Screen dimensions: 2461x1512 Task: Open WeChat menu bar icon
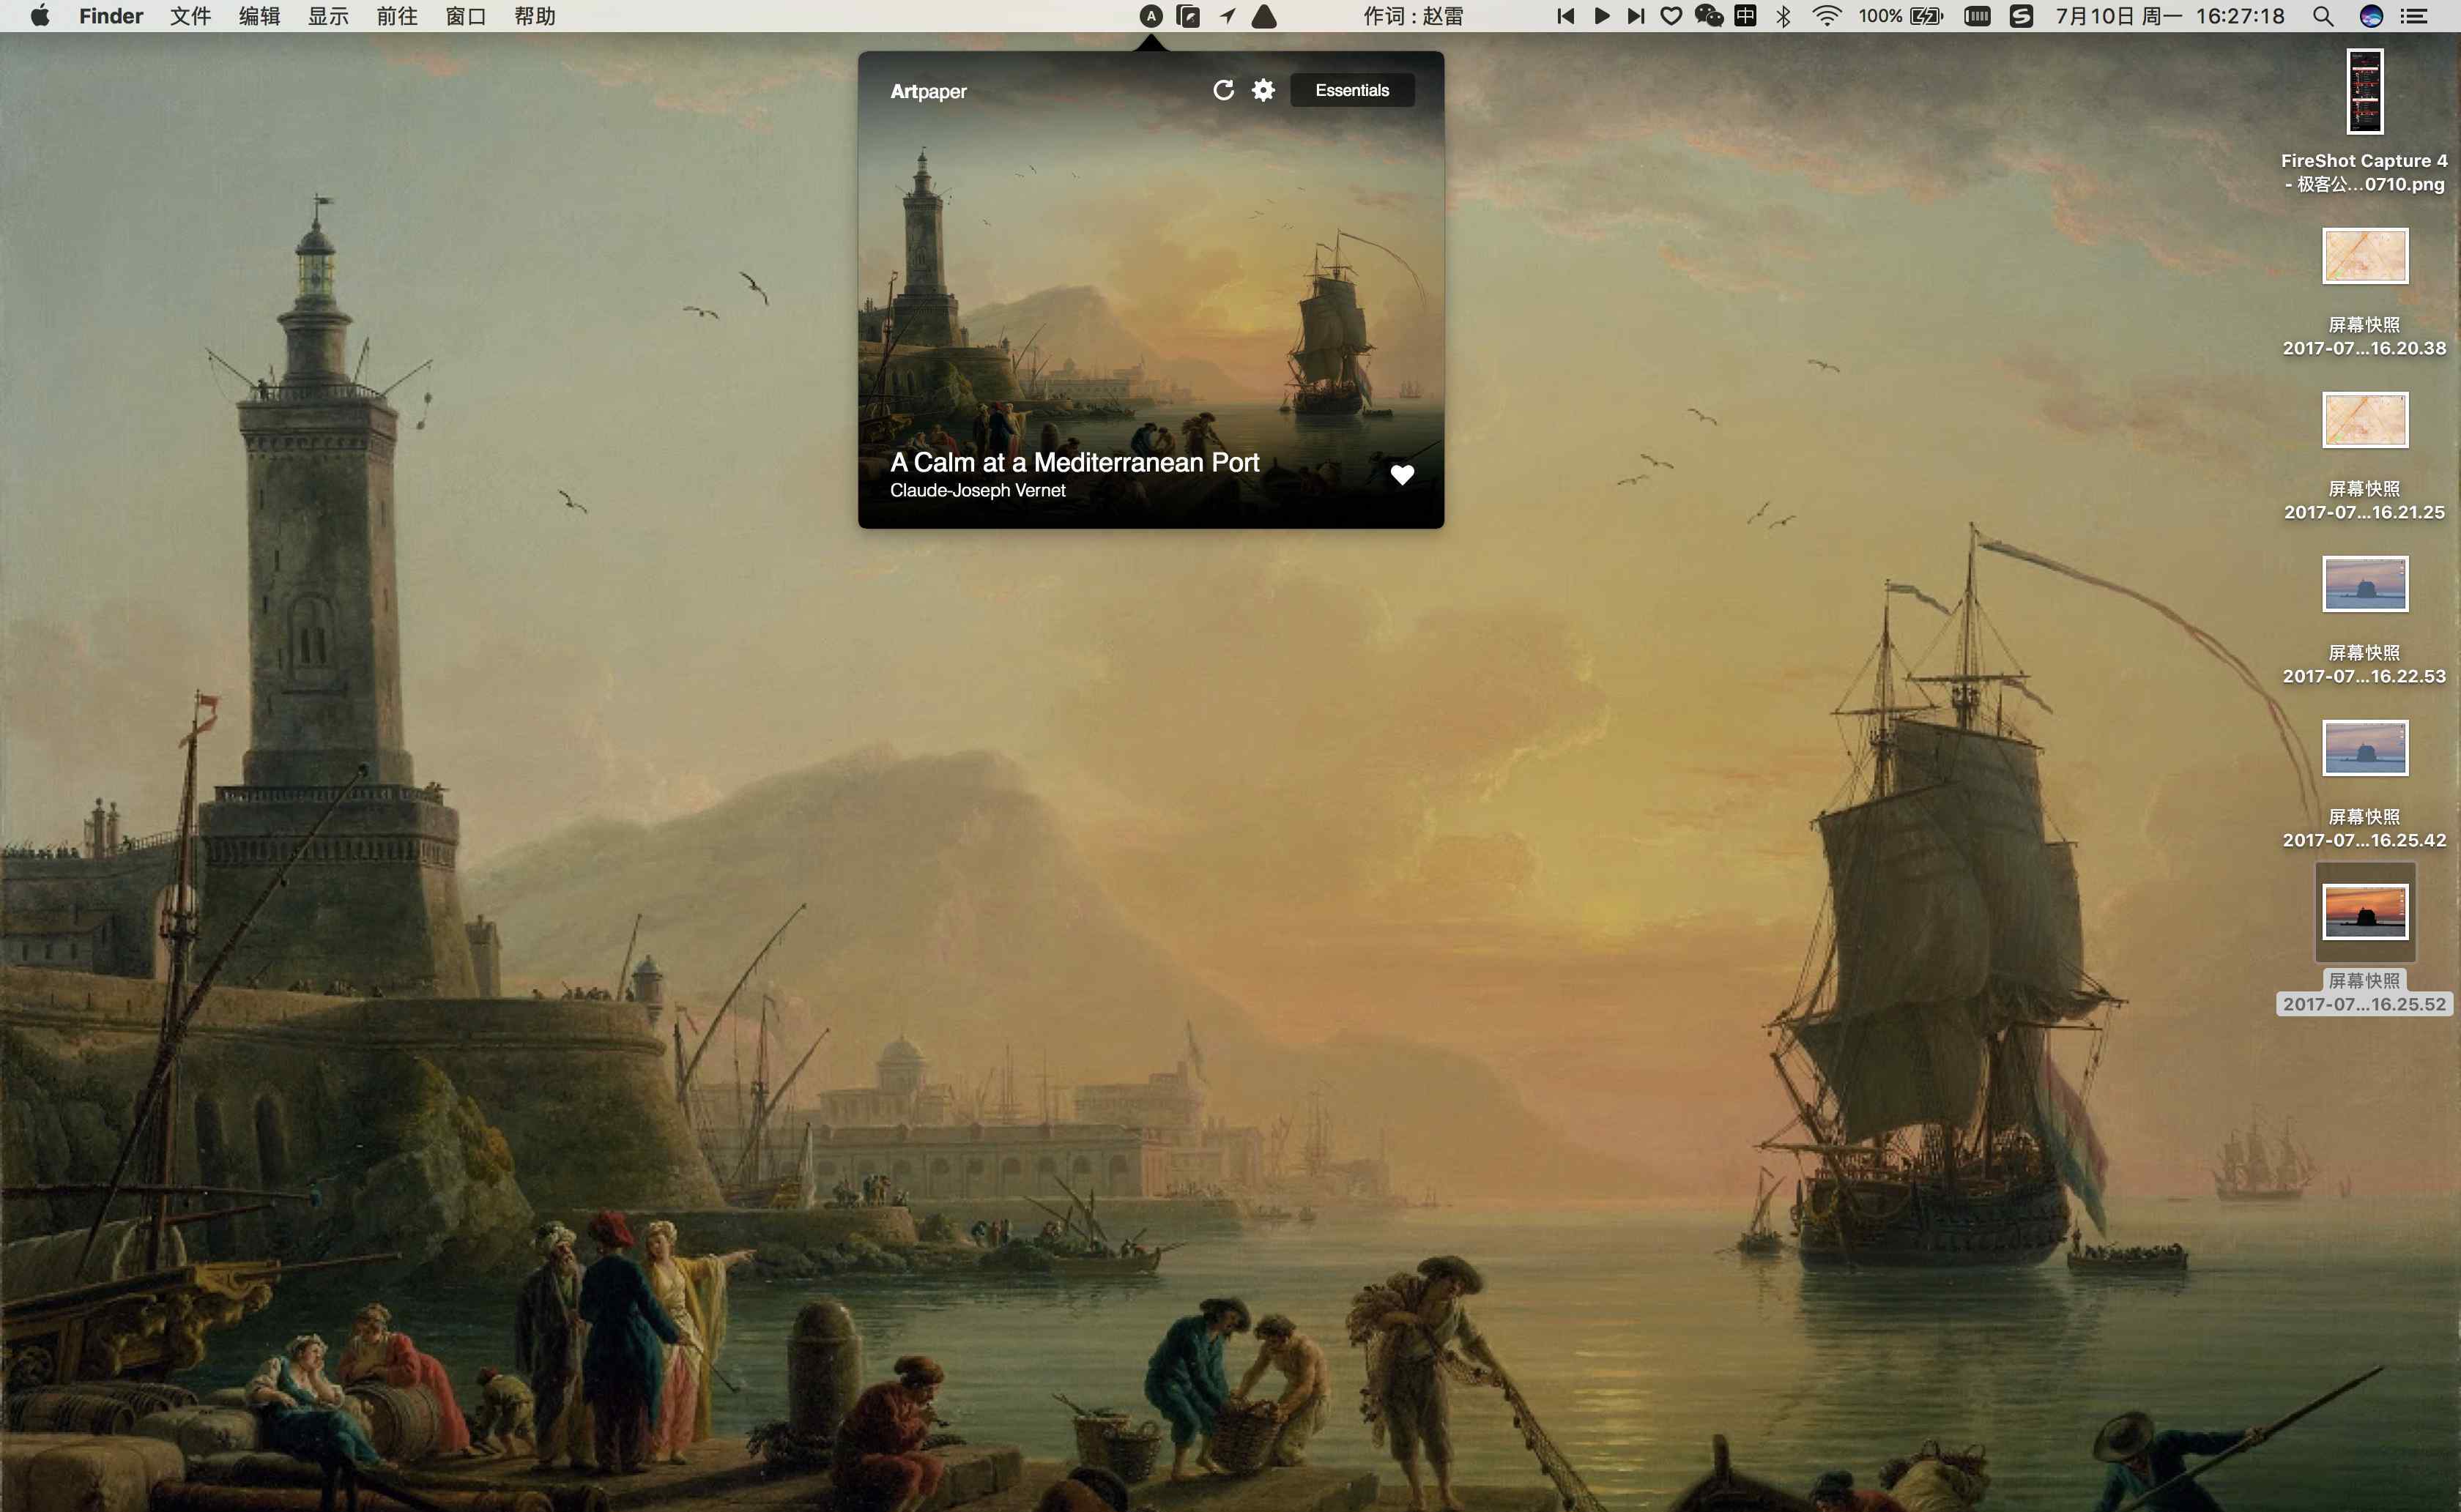click(x=1709, y=16)
